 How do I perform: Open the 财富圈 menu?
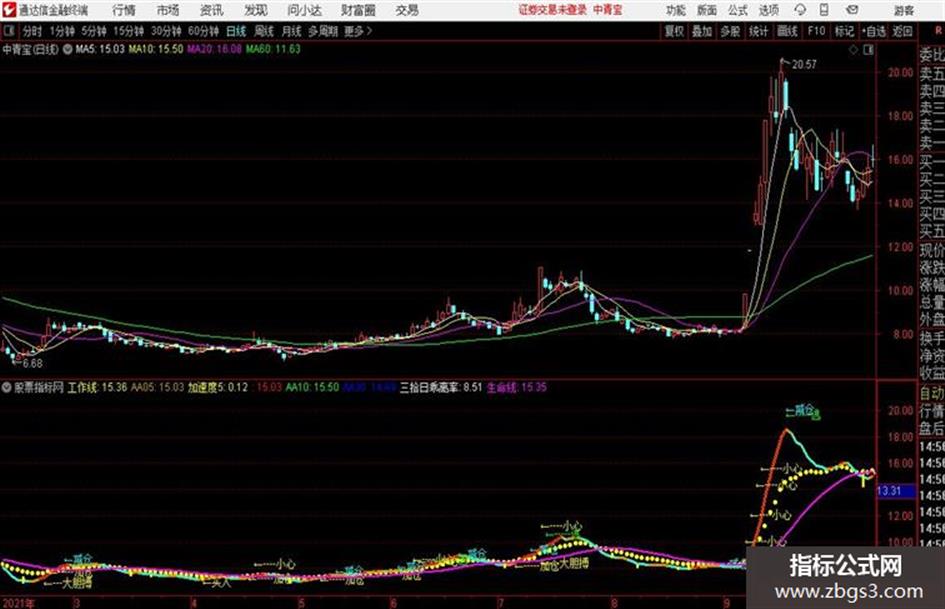358,10
